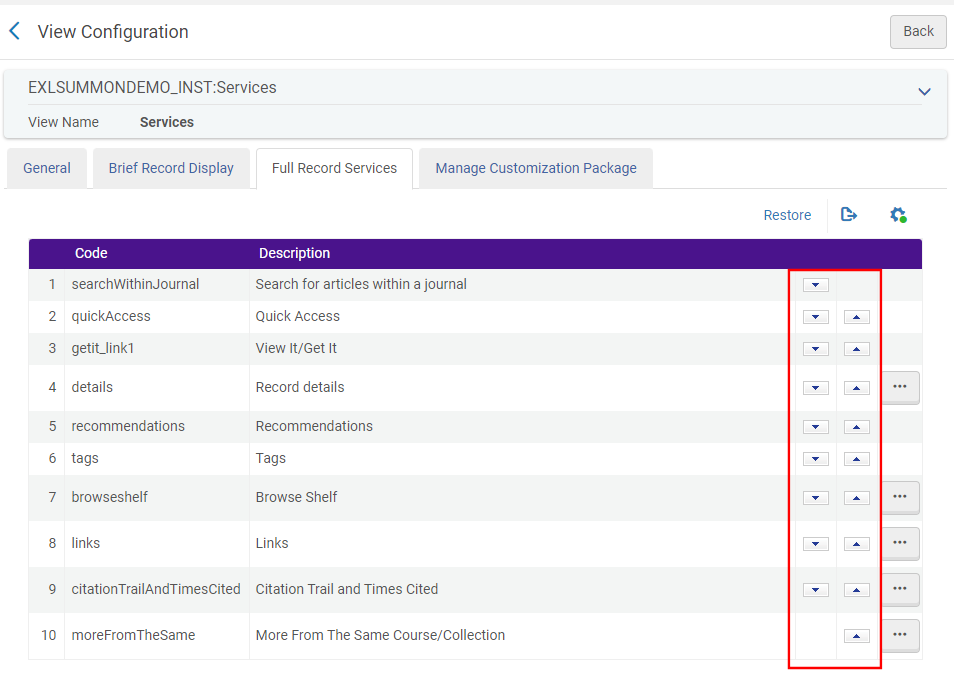Image resolution: width=954 pixels, height=683 pixels.
Task: Move links row down
Action: 815,544
